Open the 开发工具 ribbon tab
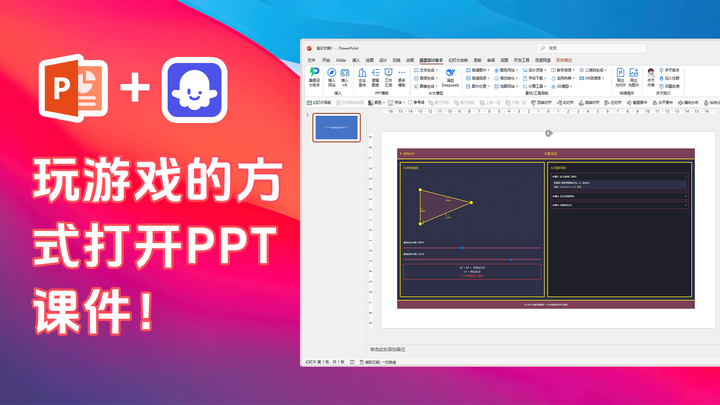The width and height of the screenshot is (720, 405). click(x=521, y=60)
